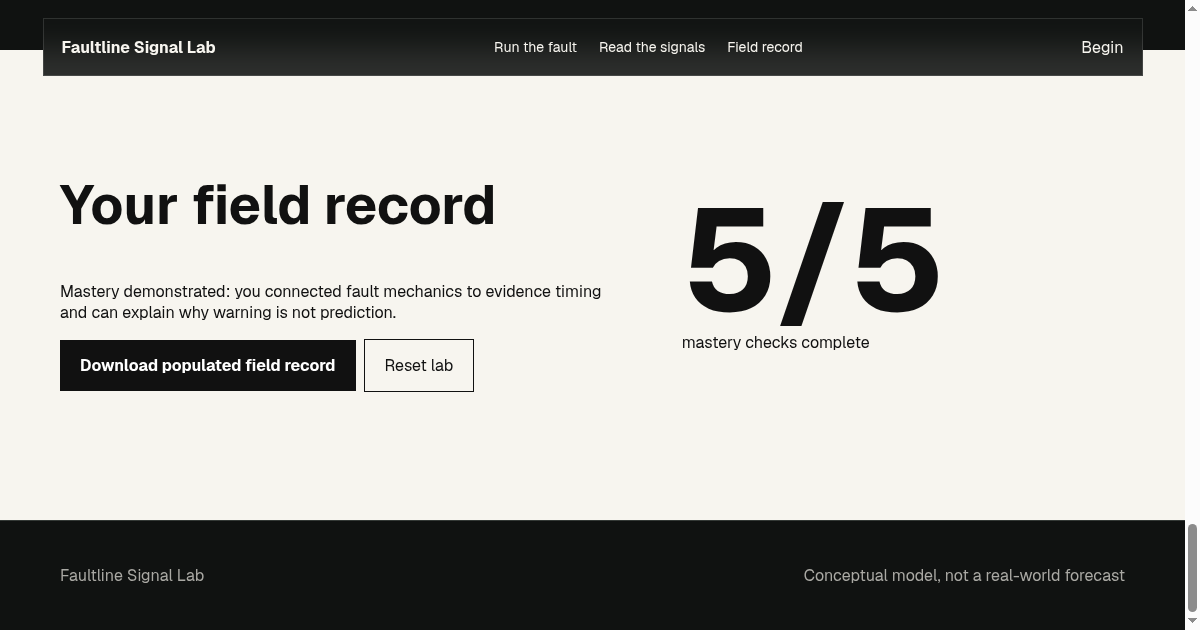This screenshot has width=1200, height=630.
Task: Click the mastery checks complete caption
Action: coord(775,342)
